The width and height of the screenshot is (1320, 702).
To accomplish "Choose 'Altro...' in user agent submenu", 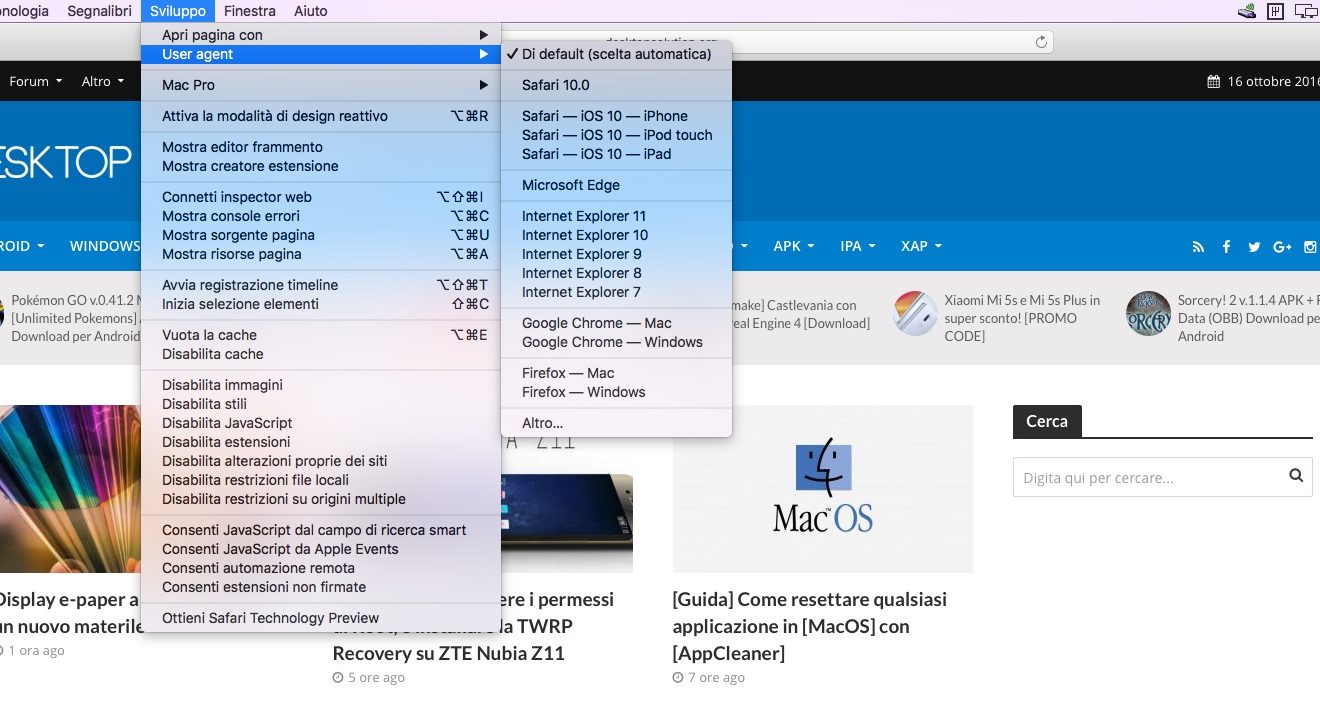I will point(616,423).
